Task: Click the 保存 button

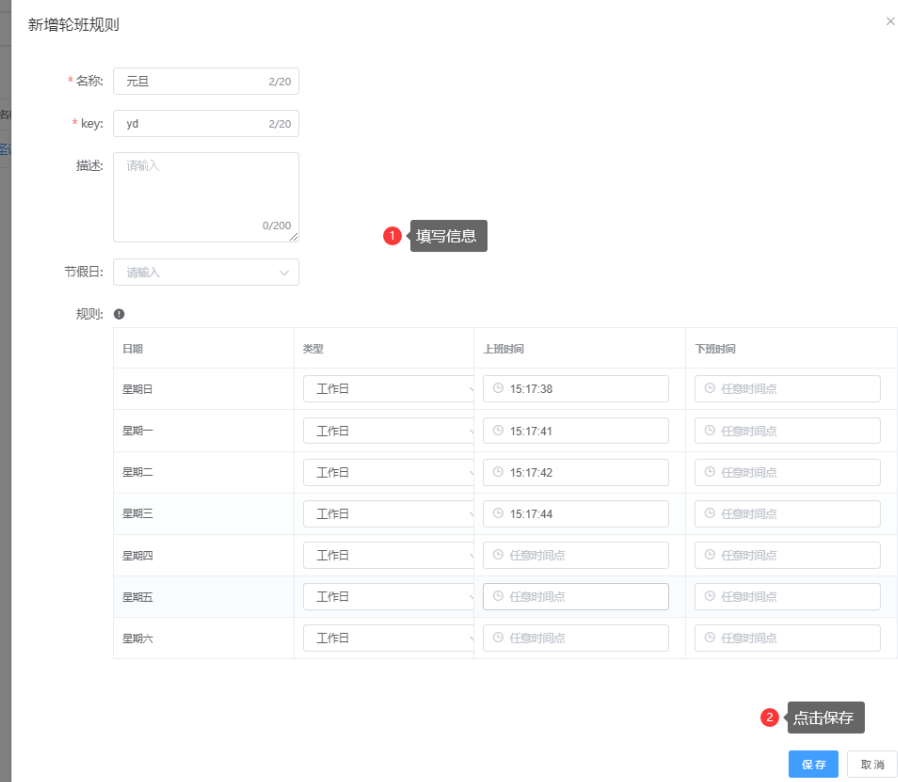Action: (813, 764)
